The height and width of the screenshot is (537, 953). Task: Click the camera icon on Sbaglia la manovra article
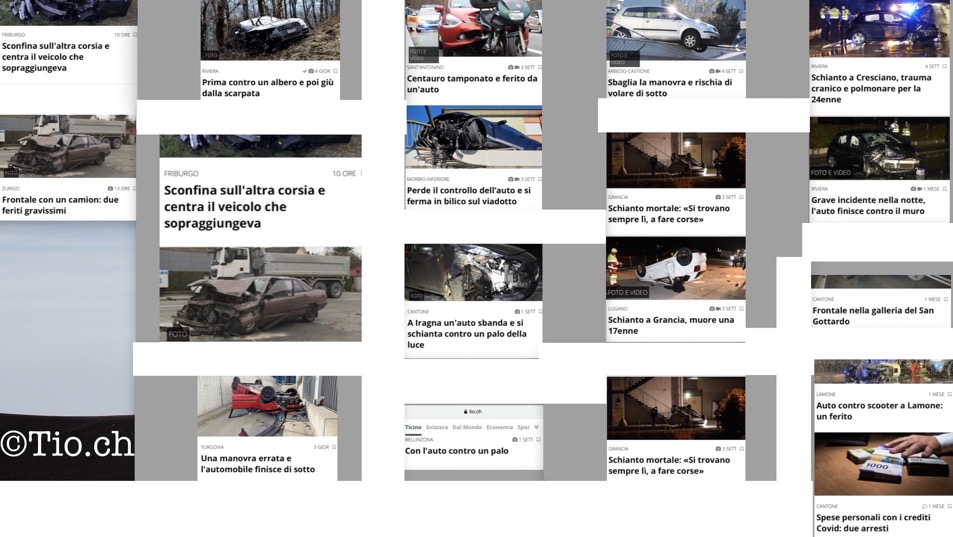713,71
